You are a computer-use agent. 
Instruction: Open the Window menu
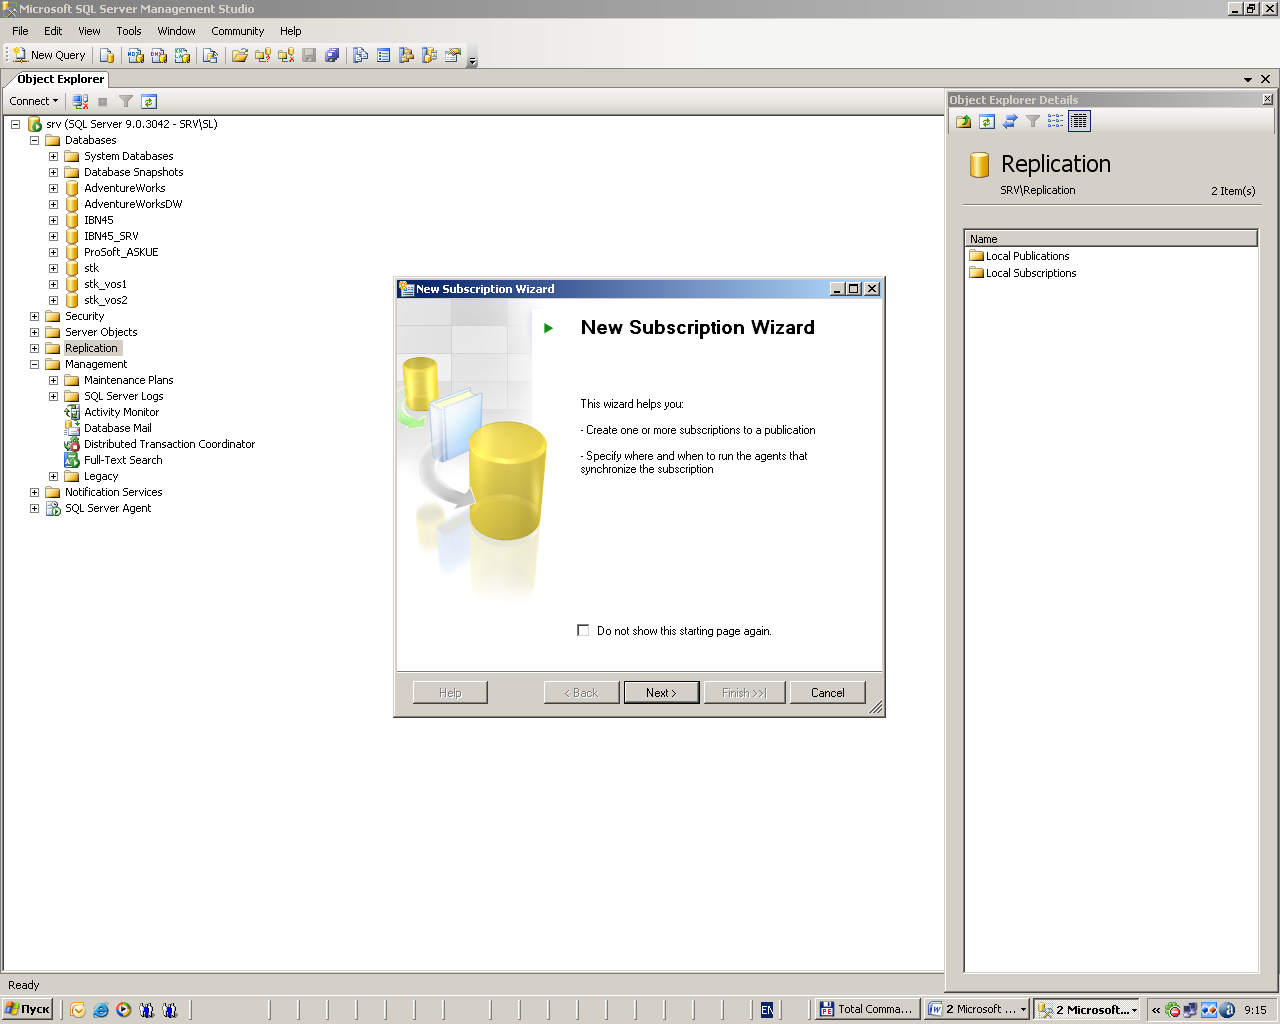click(176, 31)
